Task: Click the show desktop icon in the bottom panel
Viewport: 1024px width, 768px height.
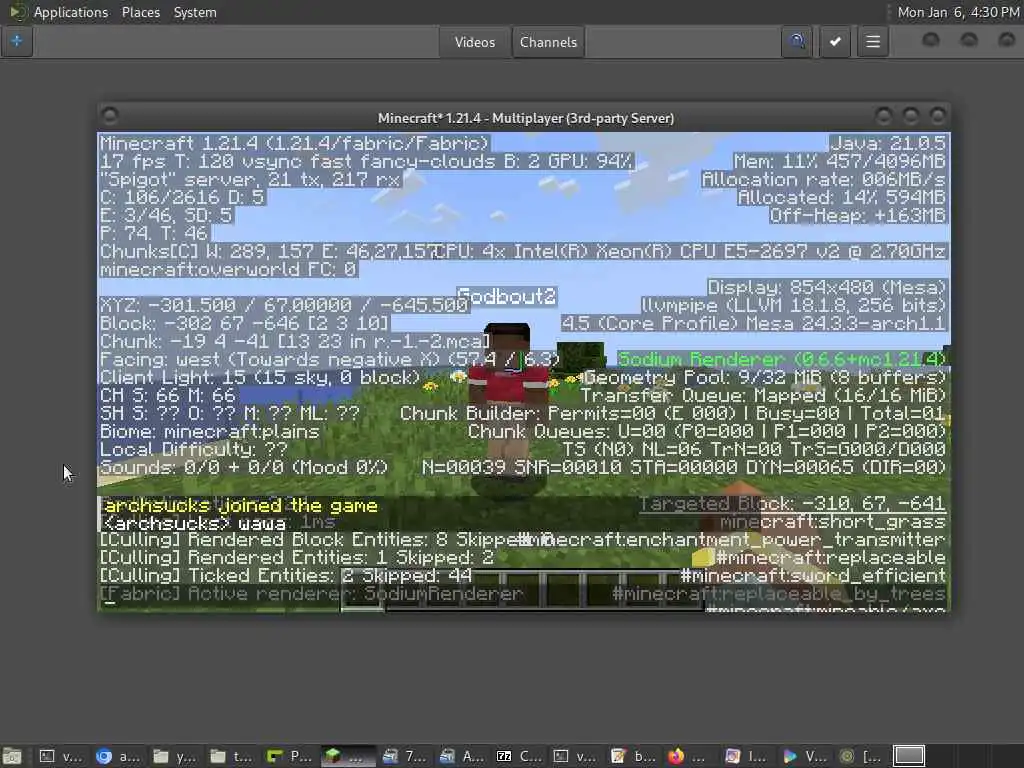Action: coord(12,756)
